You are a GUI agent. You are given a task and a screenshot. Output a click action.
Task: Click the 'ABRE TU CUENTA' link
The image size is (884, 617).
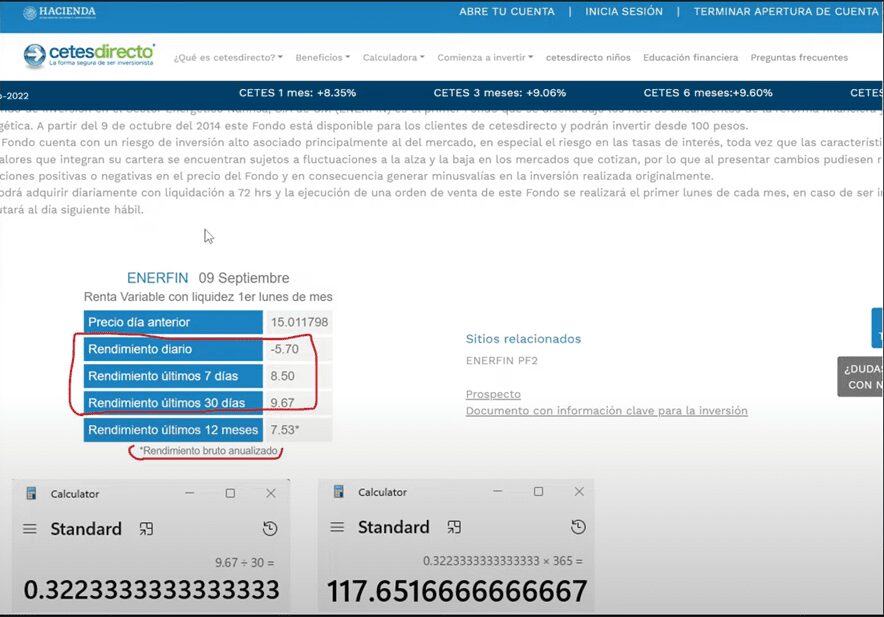[x=506, y=12]
